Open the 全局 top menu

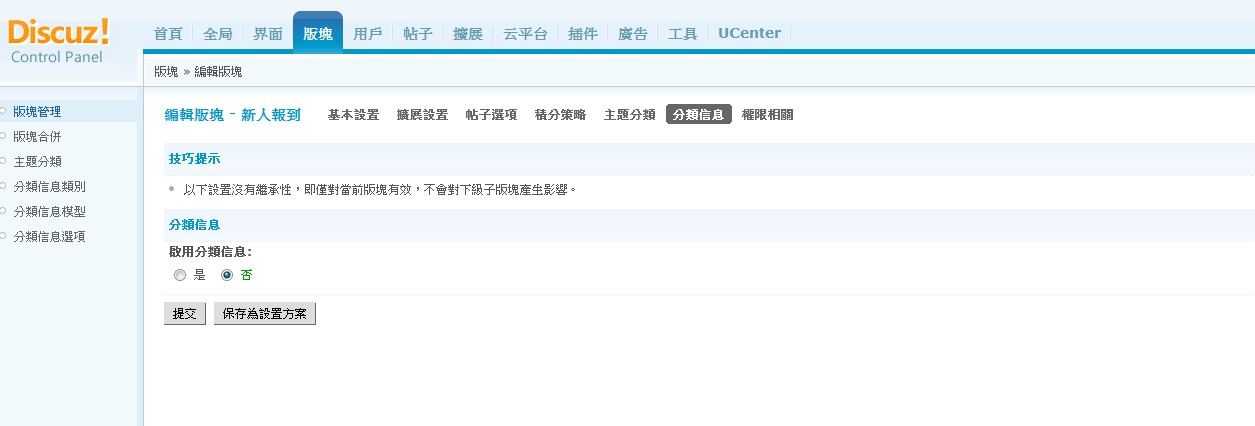pyautogui.click(x=218, y=33)
